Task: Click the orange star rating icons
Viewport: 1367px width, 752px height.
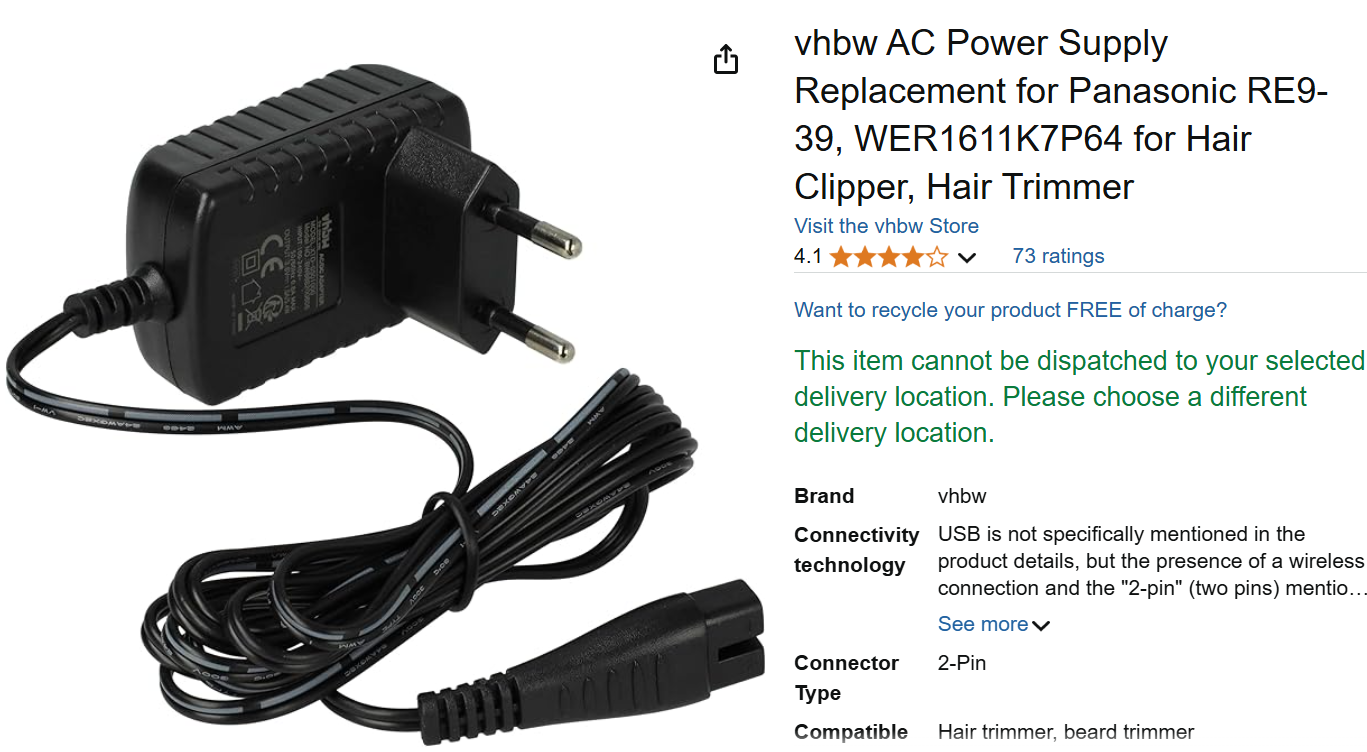Action: [x=889, y=257]
